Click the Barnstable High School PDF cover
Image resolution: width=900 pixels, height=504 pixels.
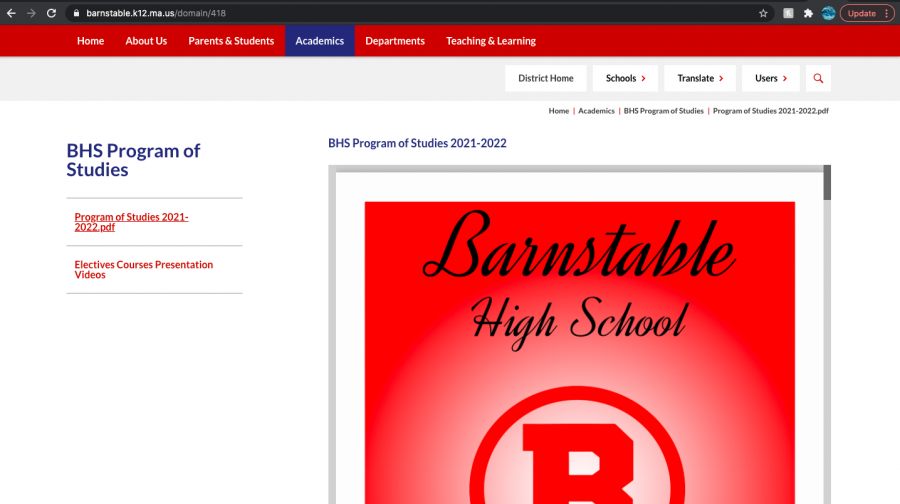click(580, 352)
